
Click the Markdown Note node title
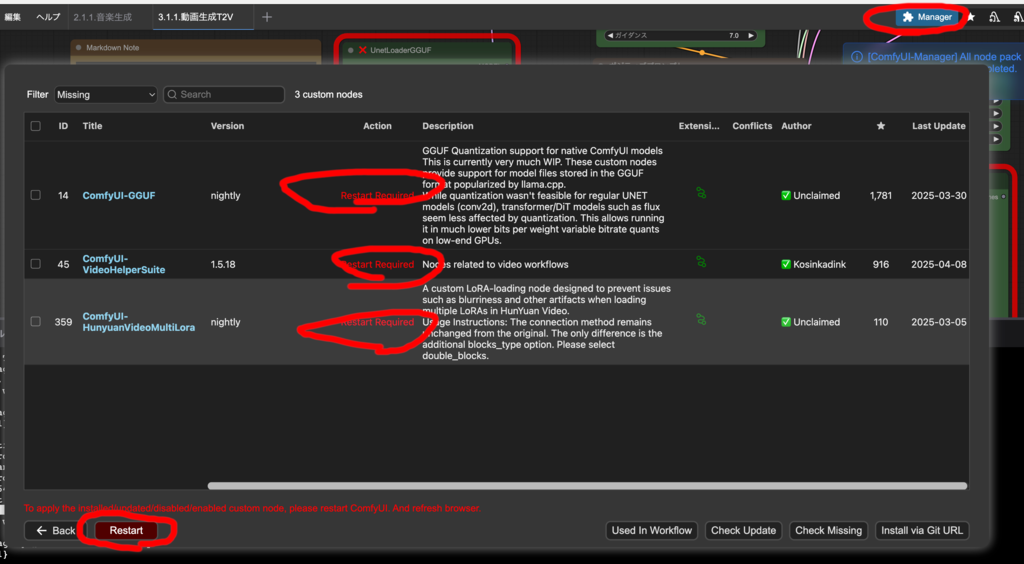tap(112, 48)
